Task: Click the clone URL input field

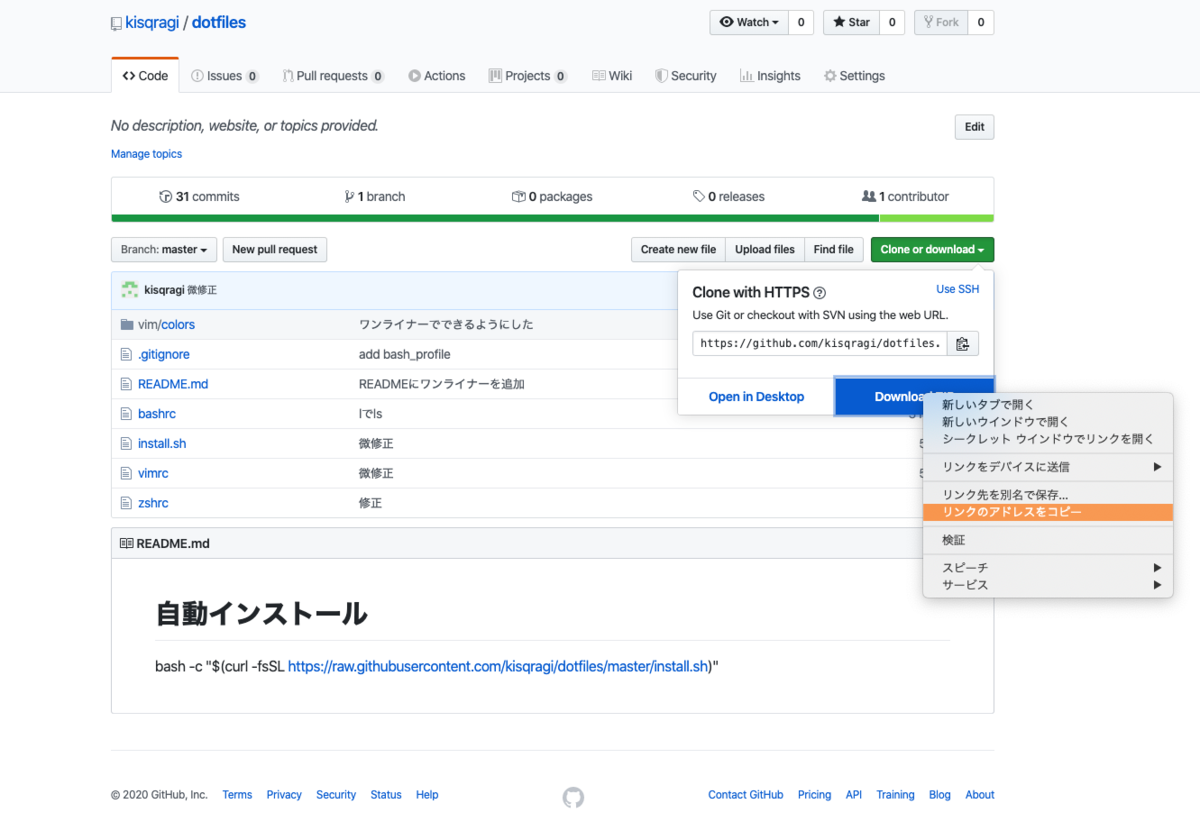Action: (x=821, y=344)
